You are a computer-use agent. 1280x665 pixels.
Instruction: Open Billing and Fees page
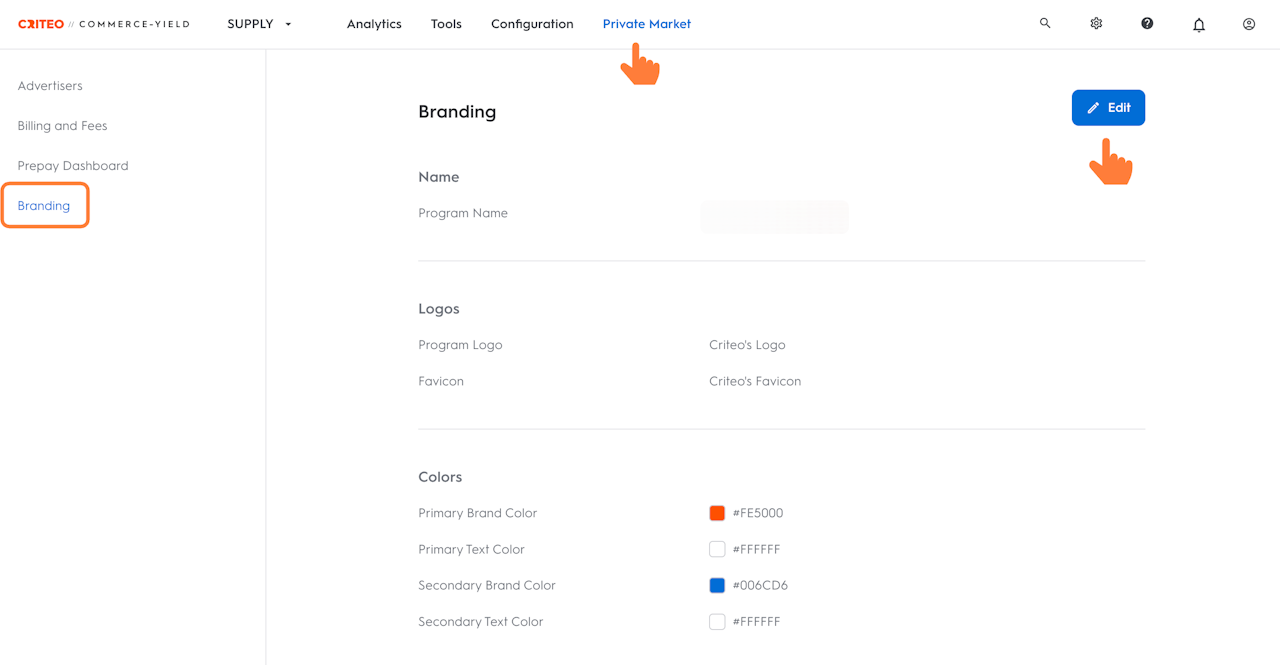click(62, 126)
